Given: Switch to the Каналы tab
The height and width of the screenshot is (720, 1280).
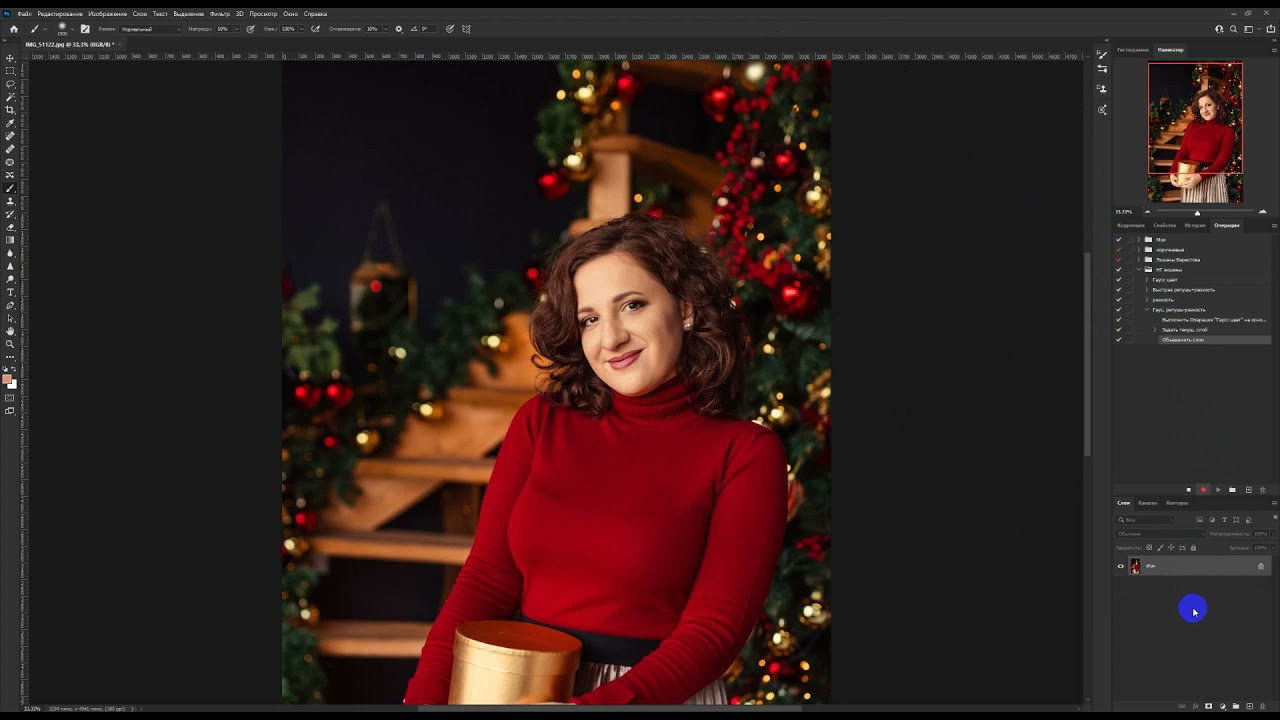Looking at the screenshot, I should click(1147, 503).
